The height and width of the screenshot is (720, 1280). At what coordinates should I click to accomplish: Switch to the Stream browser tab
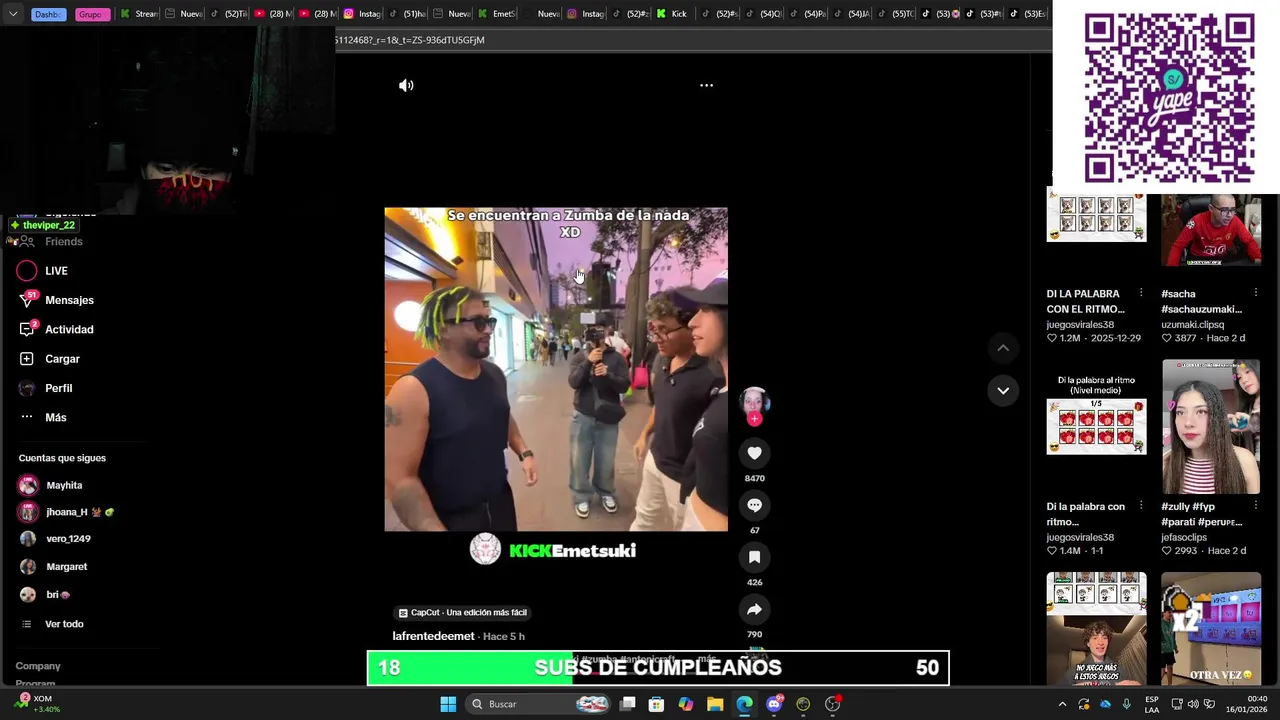click(139, 14)
